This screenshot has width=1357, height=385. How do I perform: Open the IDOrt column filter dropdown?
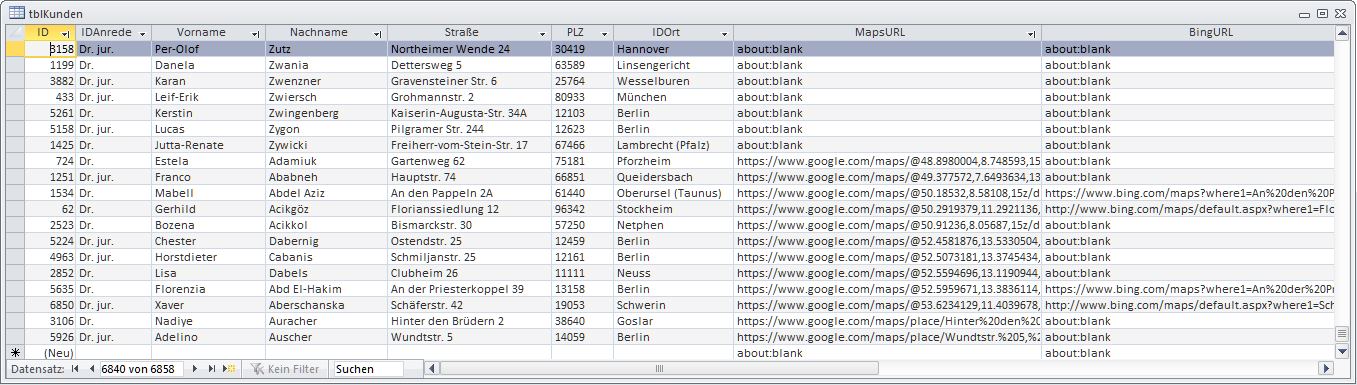coord(725,34)
